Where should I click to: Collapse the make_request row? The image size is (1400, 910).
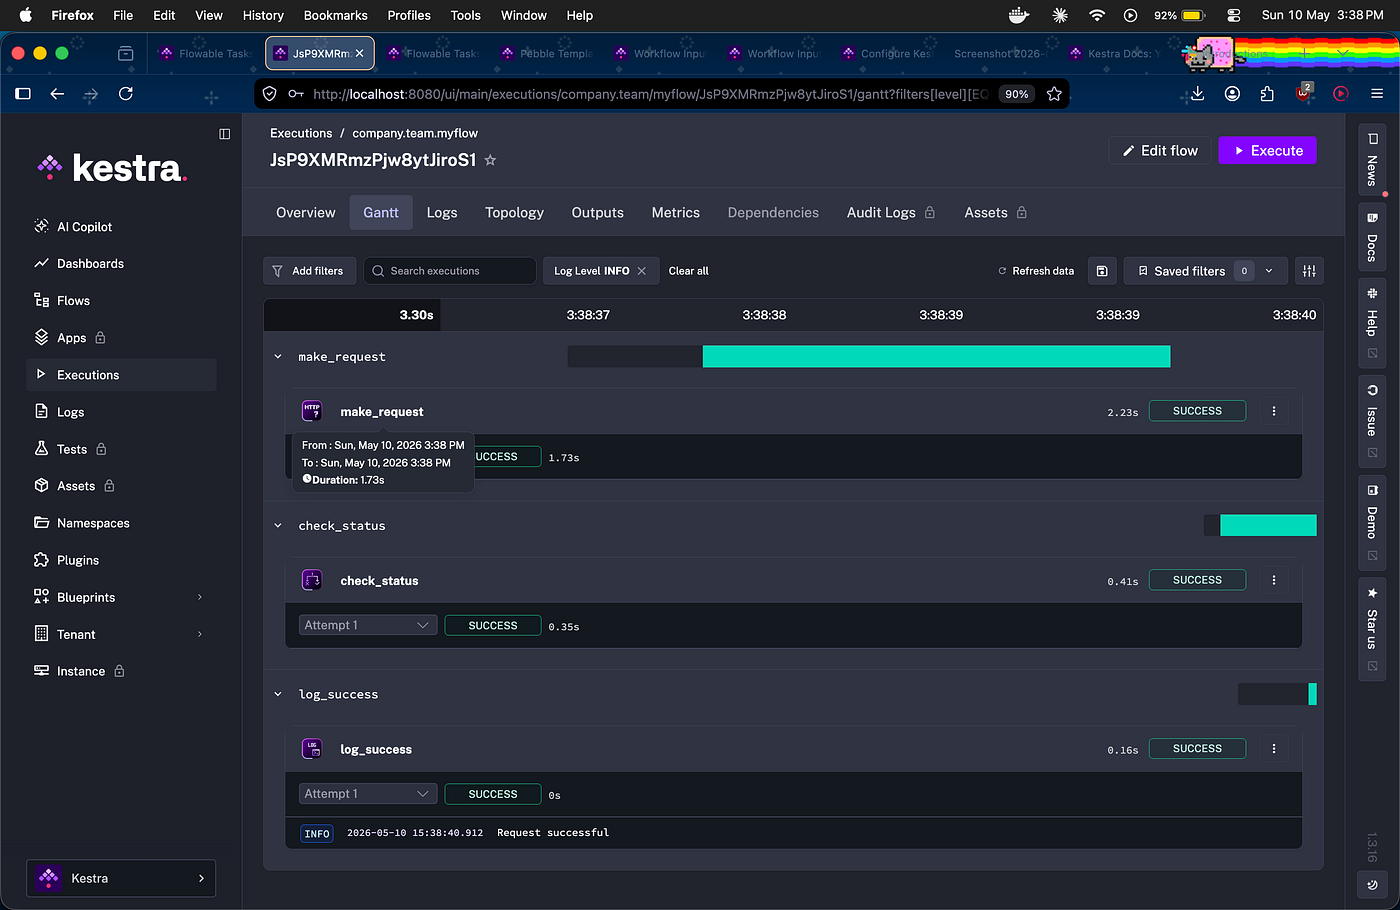[x=278, y=357]
